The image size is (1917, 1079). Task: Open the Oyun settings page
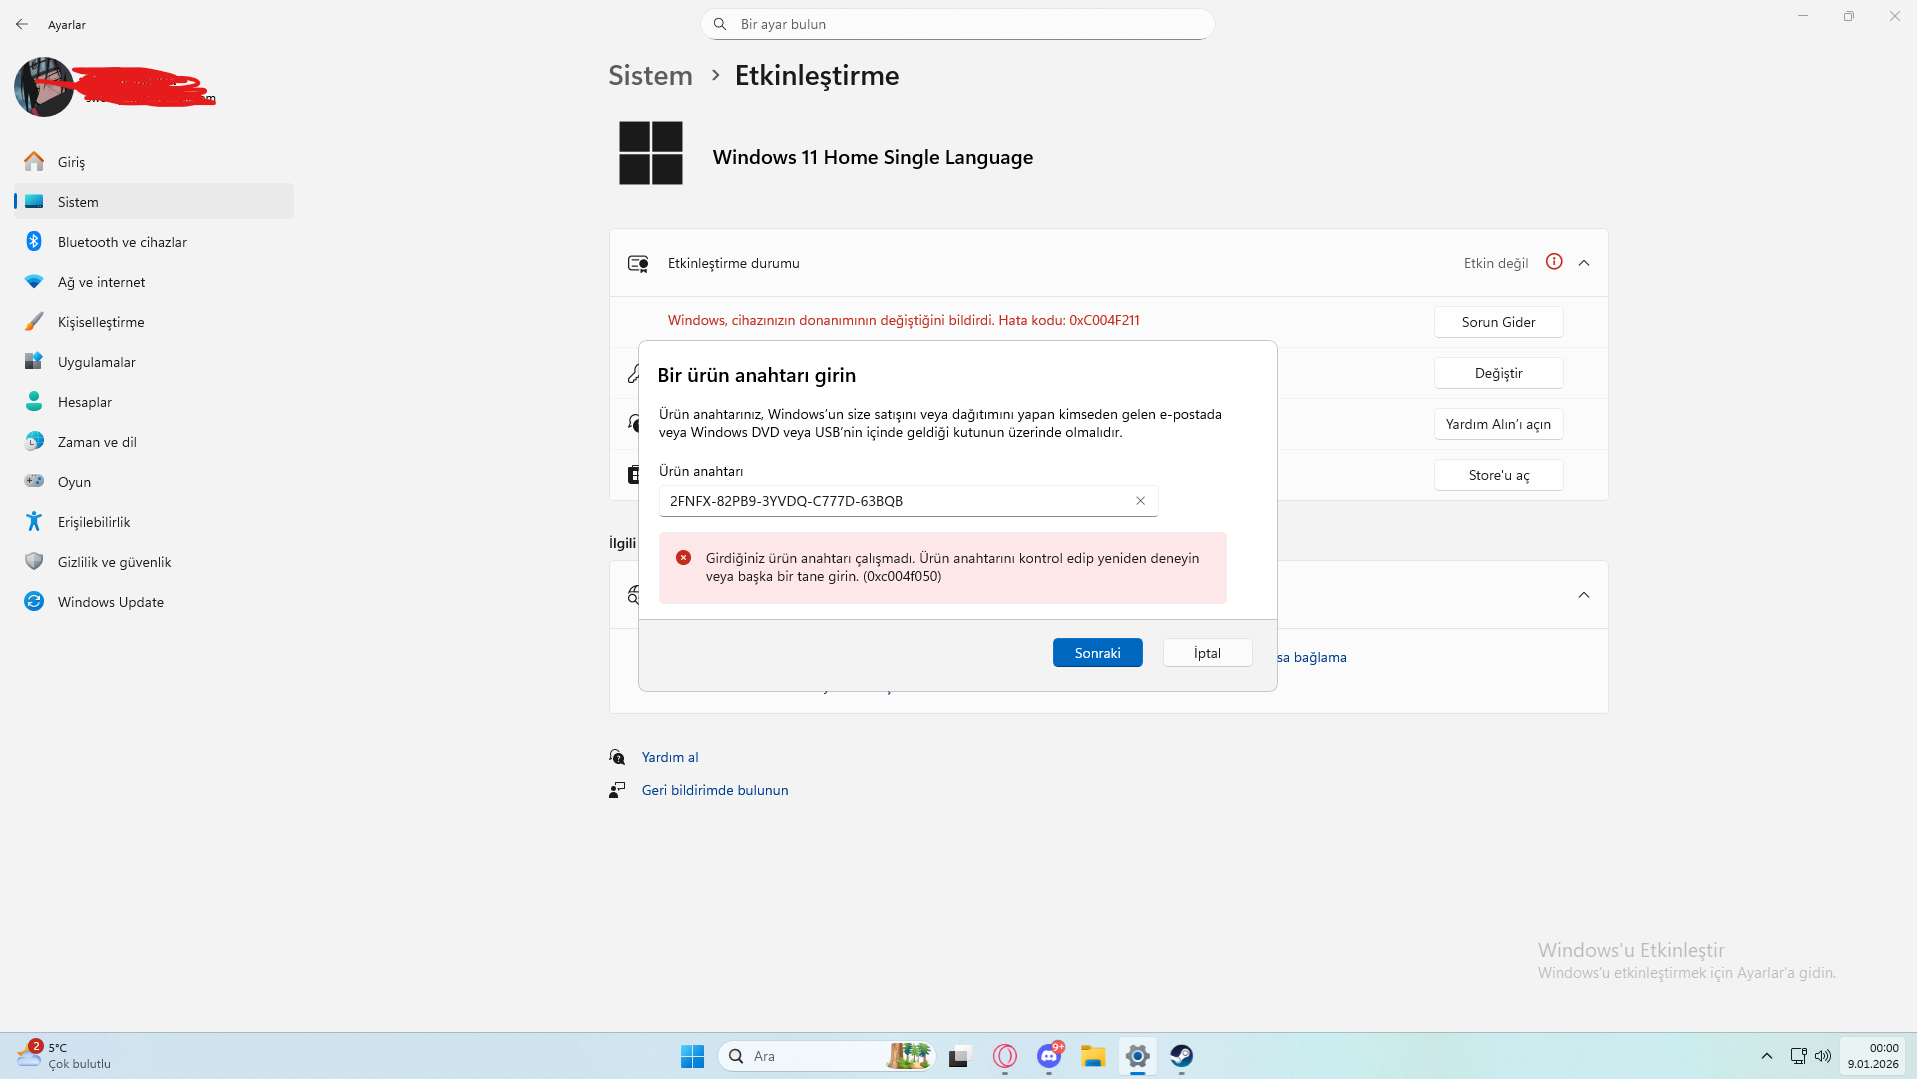click(x=154, y=481)
